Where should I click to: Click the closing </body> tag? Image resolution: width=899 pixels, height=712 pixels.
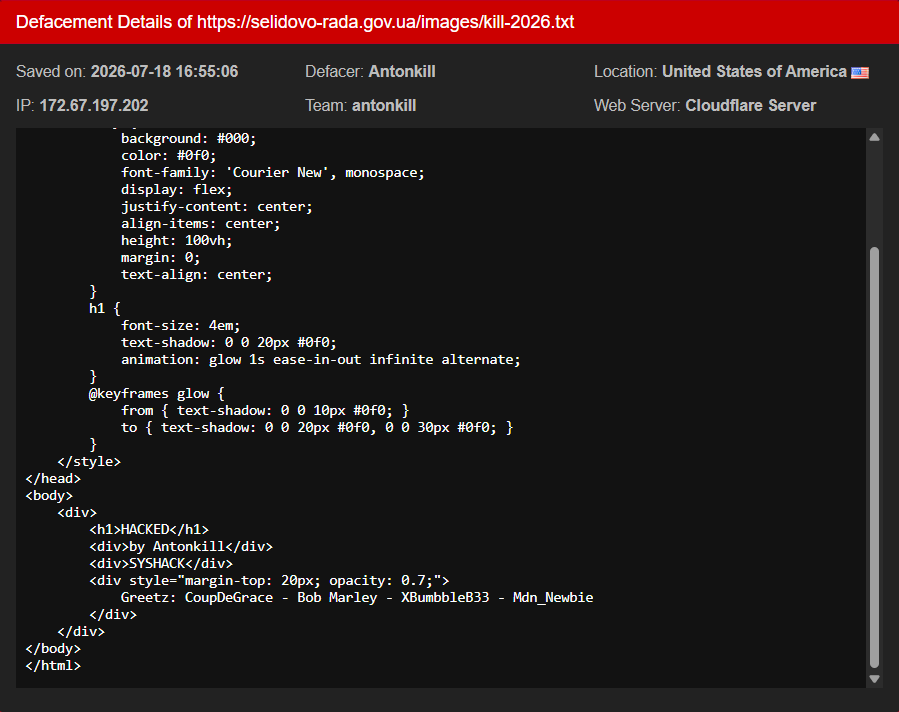(x=53, y=649)
